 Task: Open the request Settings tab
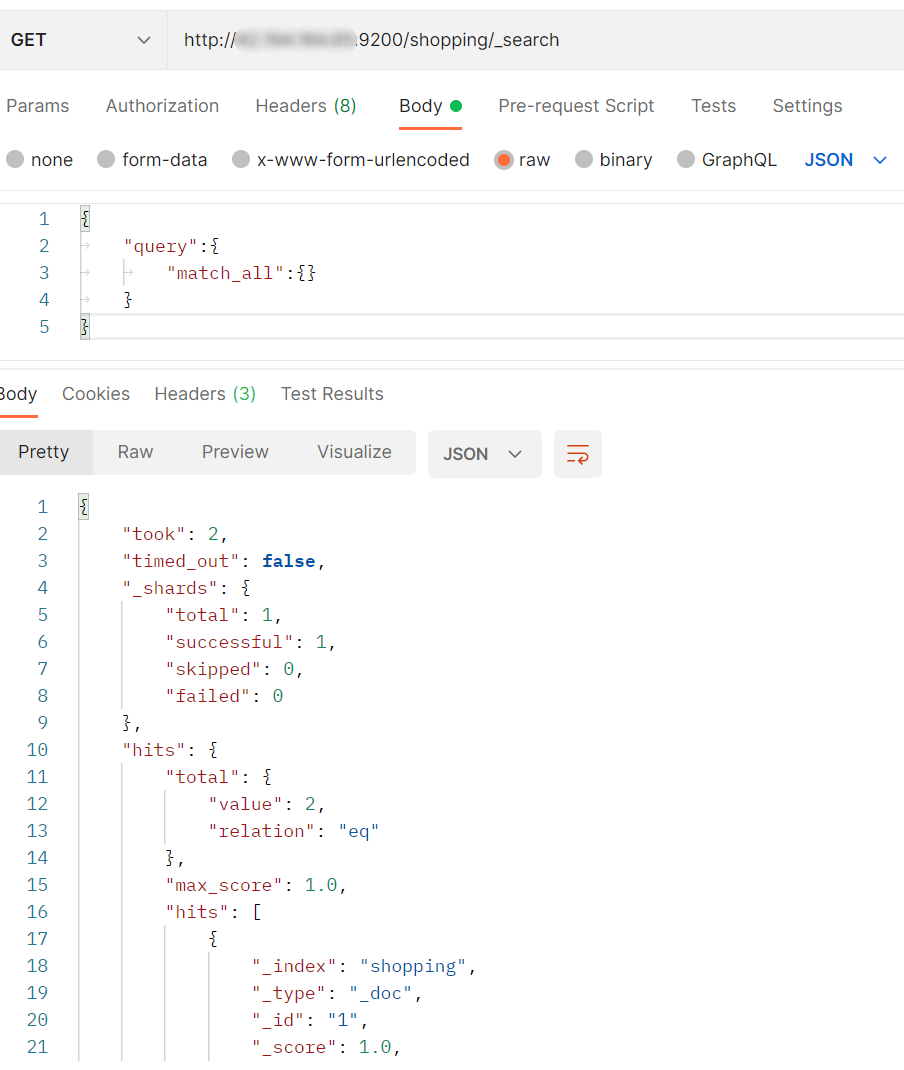(807, 106)
